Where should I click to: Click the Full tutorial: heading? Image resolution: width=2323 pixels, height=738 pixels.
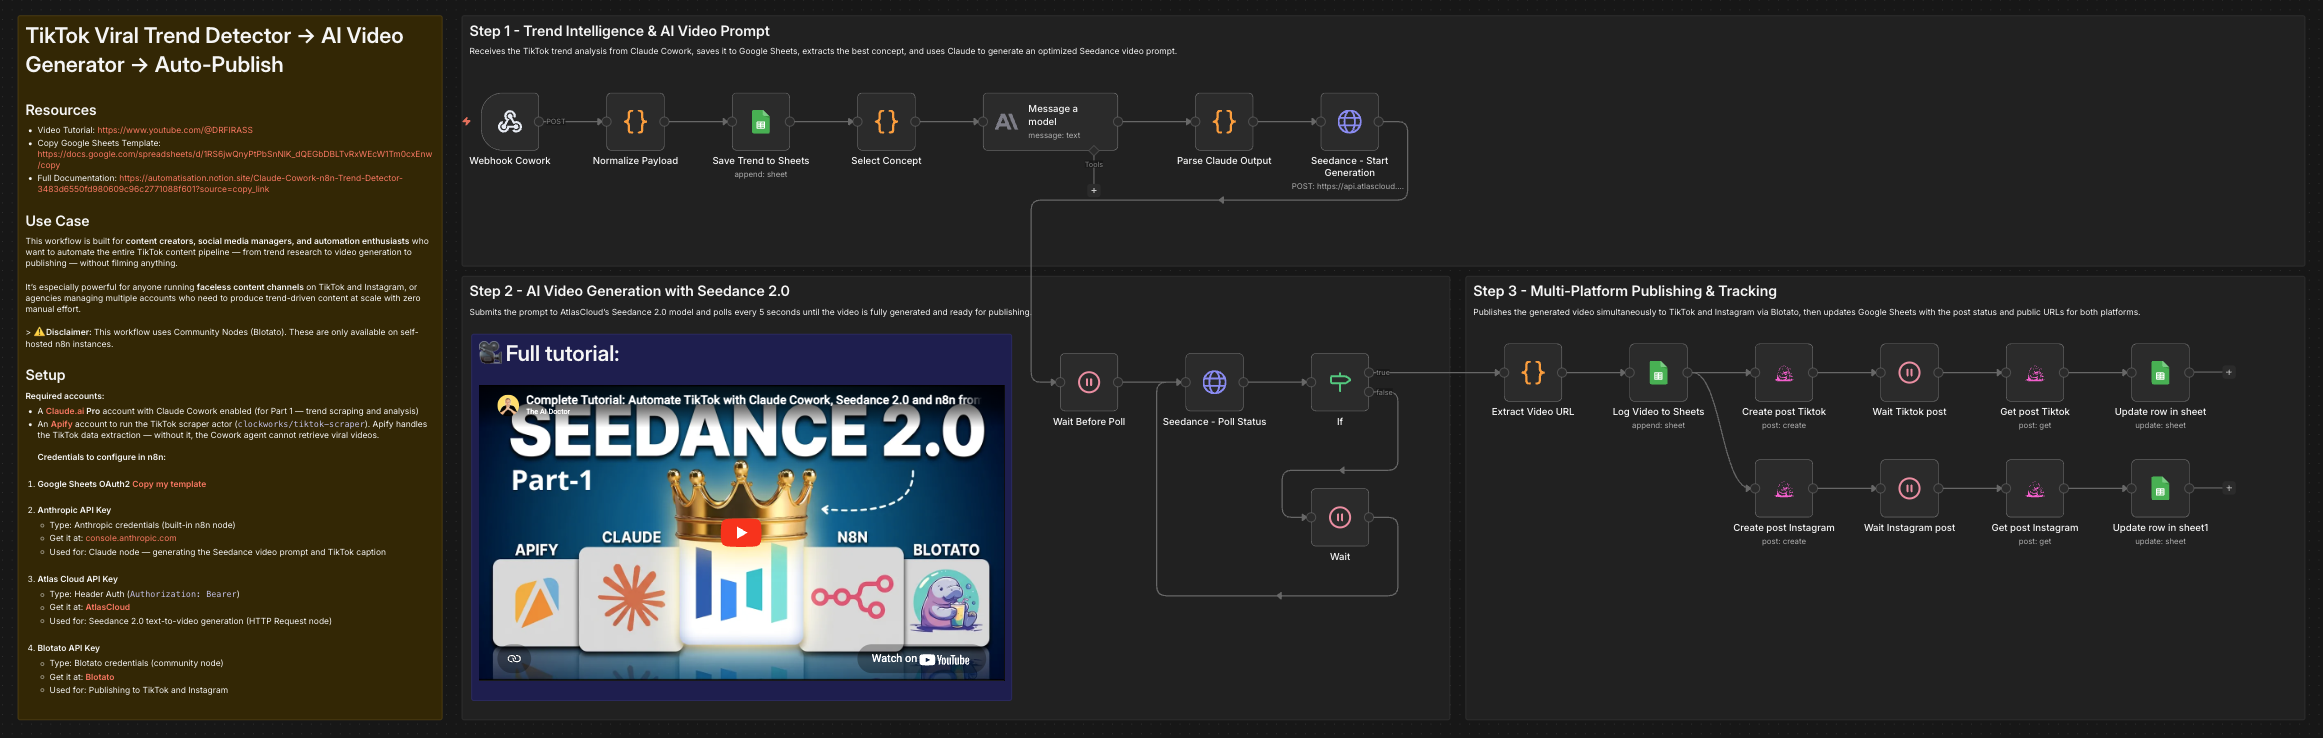549,353
